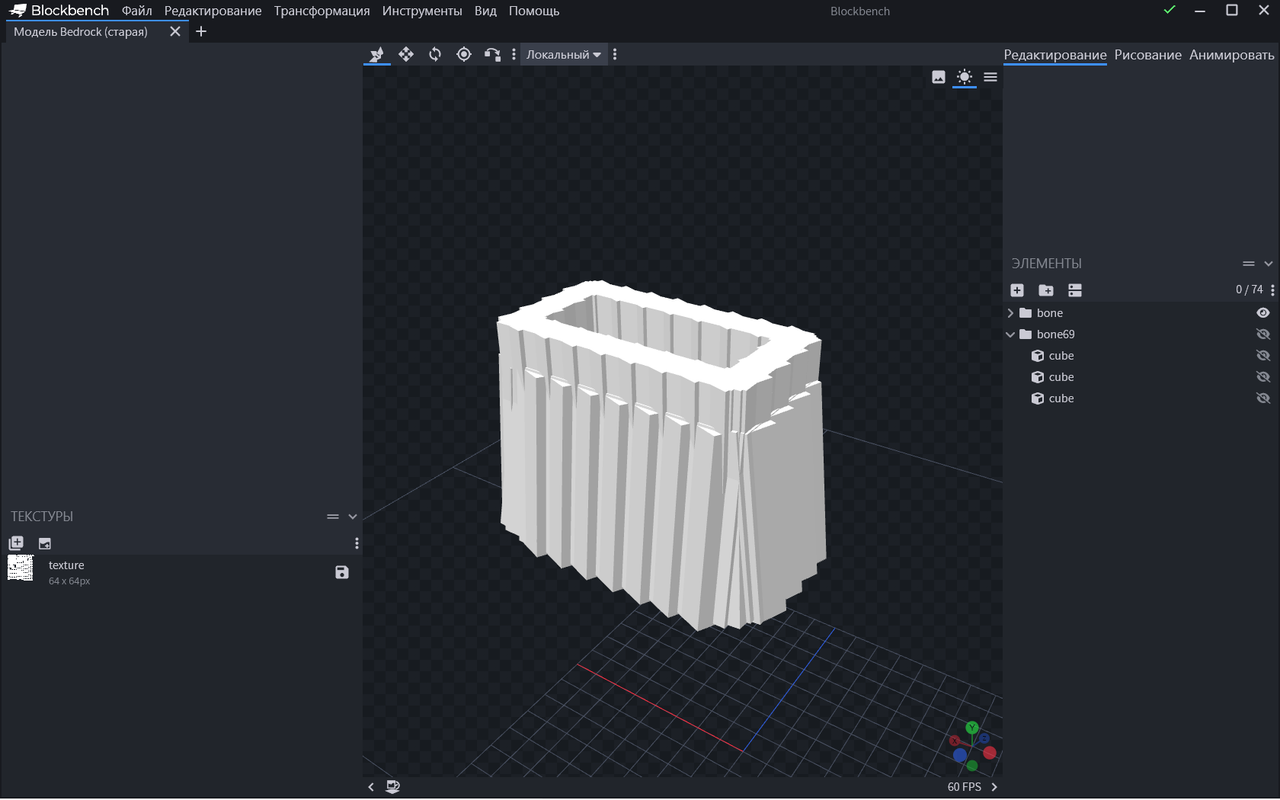The height and width of the screenshot is (800, 1280).
Task: Save the texture using the disk icon
Action: pyautogui.click(x=342, y=572)
